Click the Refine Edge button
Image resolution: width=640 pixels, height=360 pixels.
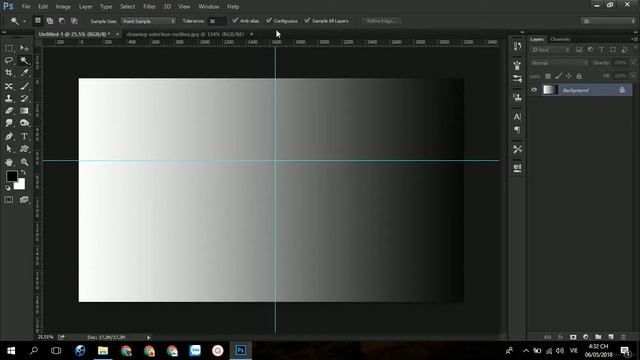(382, 21)
